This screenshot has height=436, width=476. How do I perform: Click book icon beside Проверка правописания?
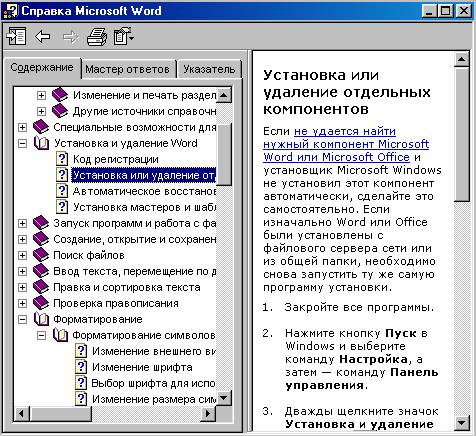tap(41, 303)
